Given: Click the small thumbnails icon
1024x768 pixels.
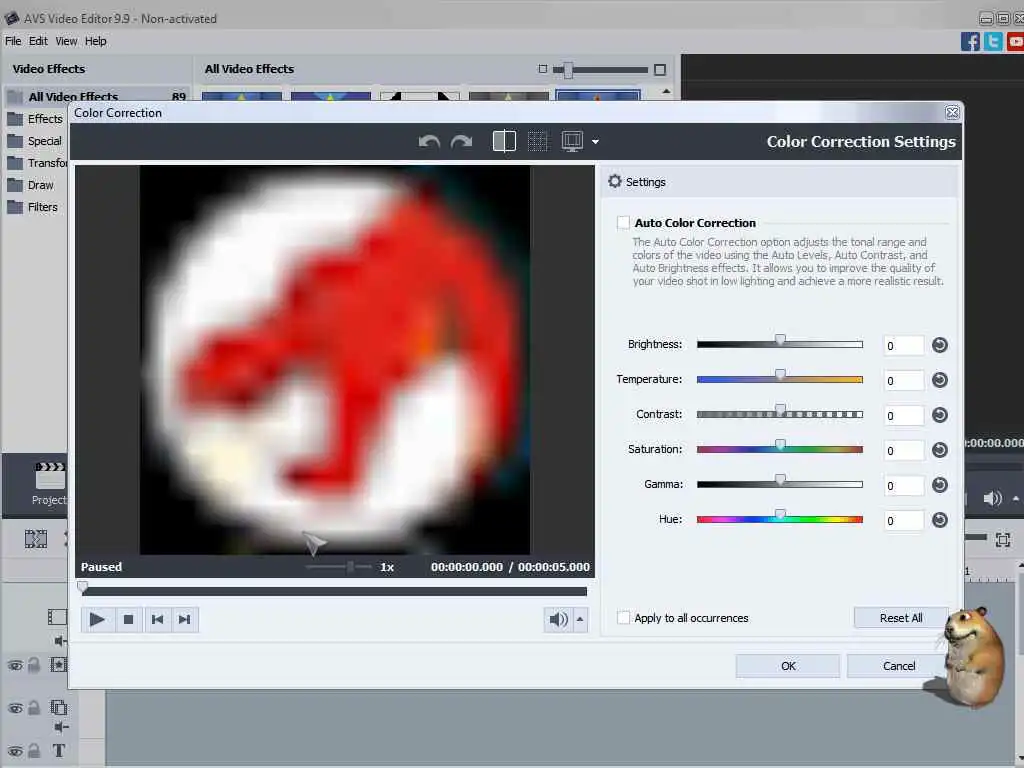Looking at the screenshot, I should click(543, 69).
